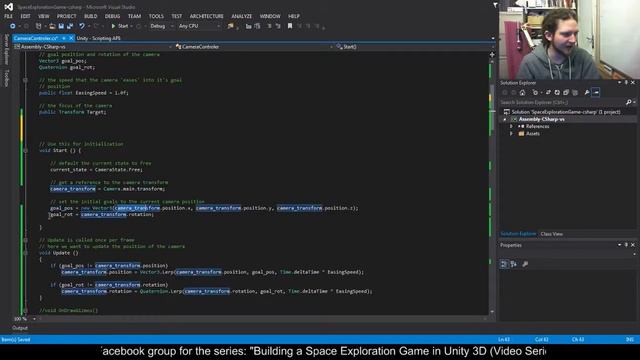Click the Collapse All icon in Solution Explorer
This screenshot has width=640, height=360.
tap(566, 93)
